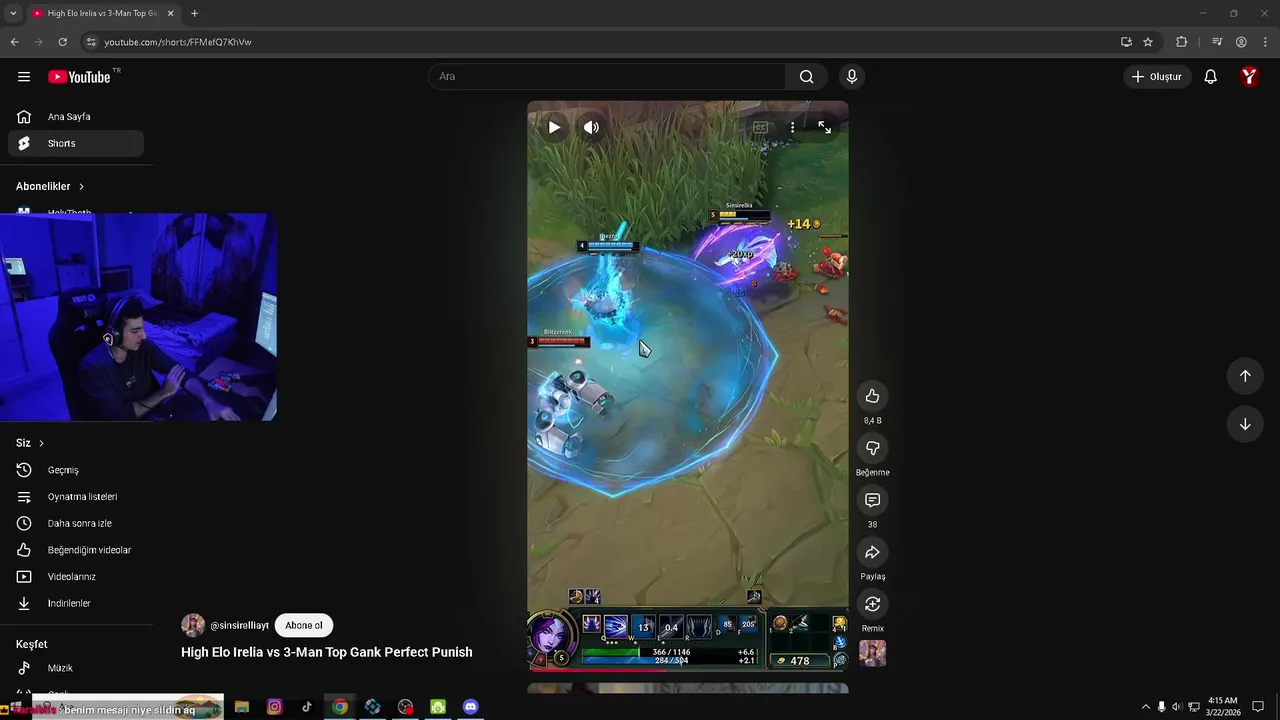Show hidden system tray icons
The image size is (1280, 720).
1146,707
